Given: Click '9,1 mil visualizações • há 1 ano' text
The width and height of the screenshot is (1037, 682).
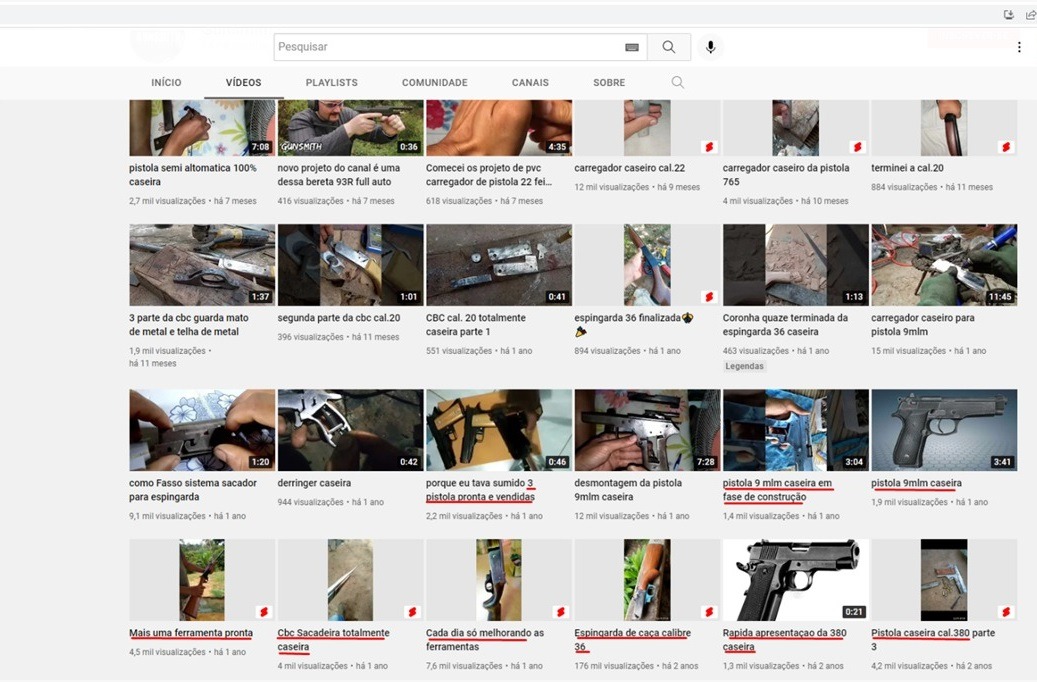Looking at the screenshot, I should click(x=187, y=515).
